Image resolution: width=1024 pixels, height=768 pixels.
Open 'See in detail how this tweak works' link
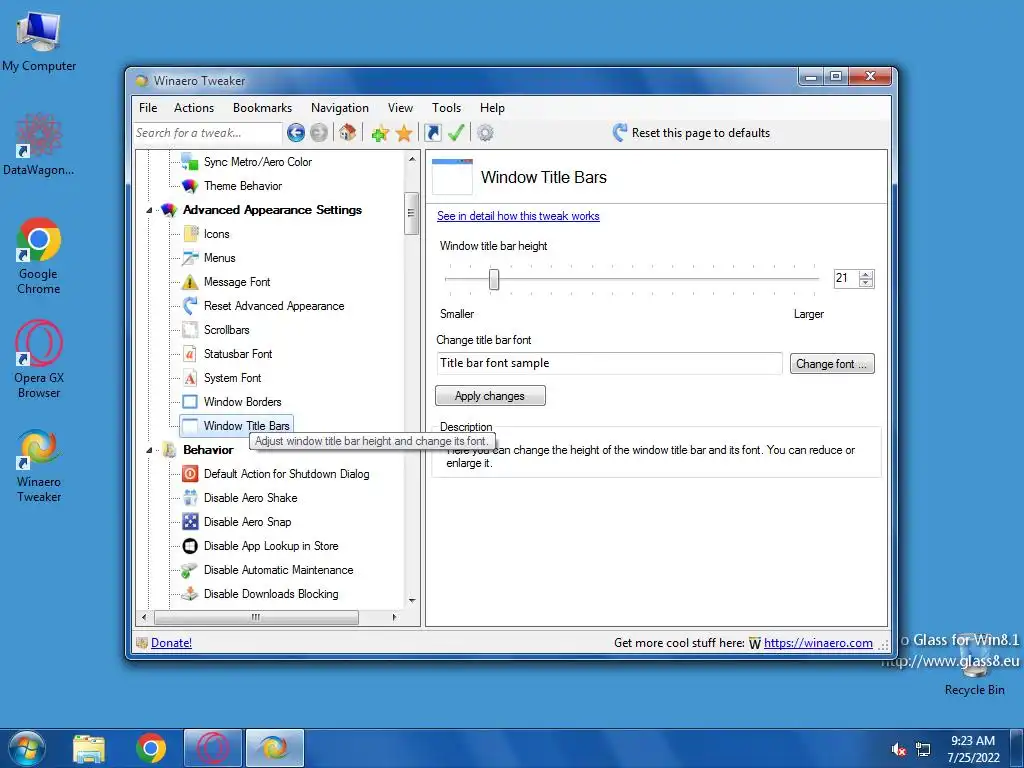point(518,216)
